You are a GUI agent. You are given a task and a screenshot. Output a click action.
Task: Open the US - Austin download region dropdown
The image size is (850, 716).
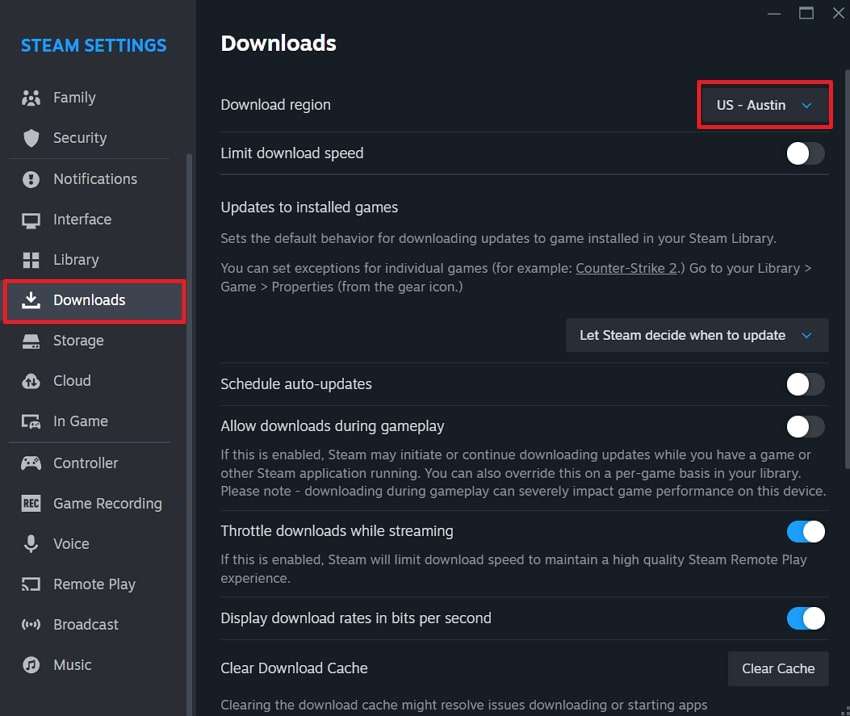coord(764,105)
